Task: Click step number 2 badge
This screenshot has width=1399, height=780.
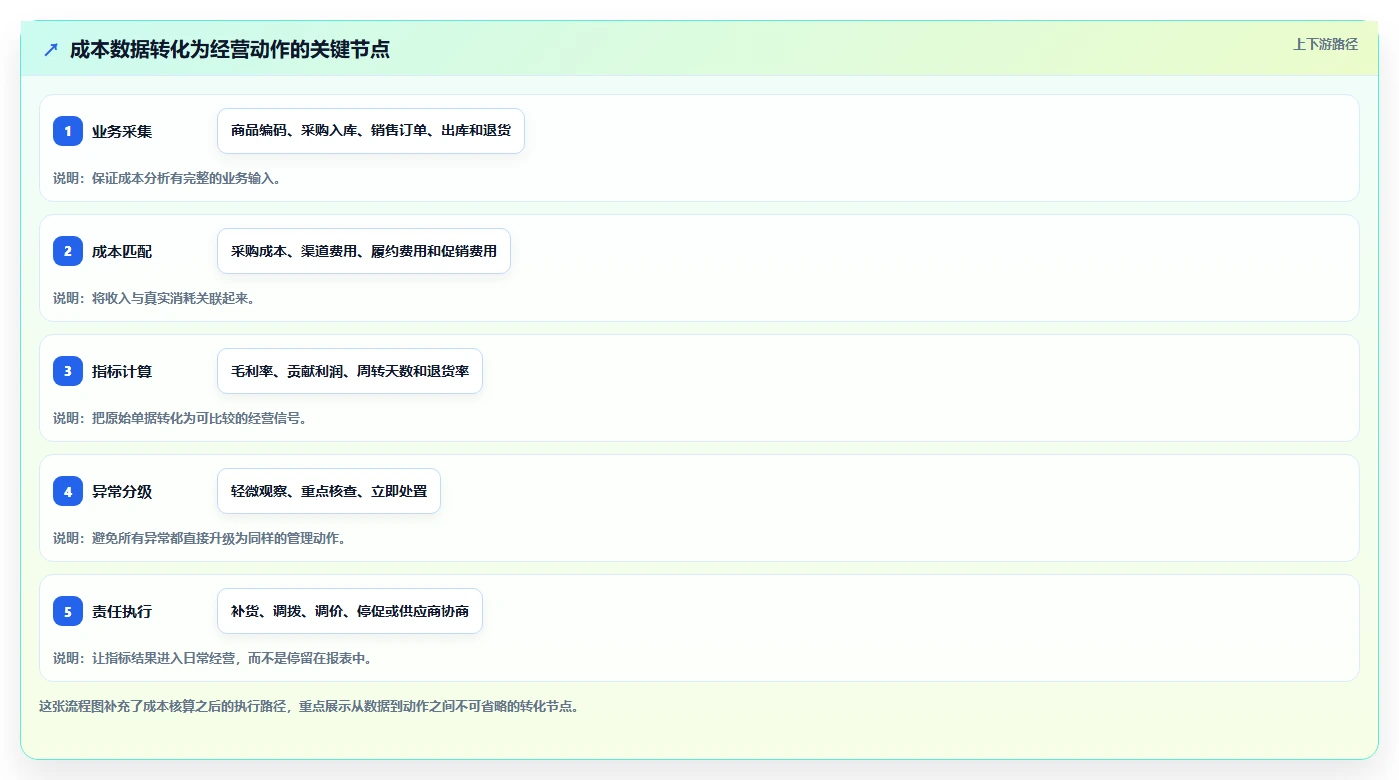Action: coord(68,251)
